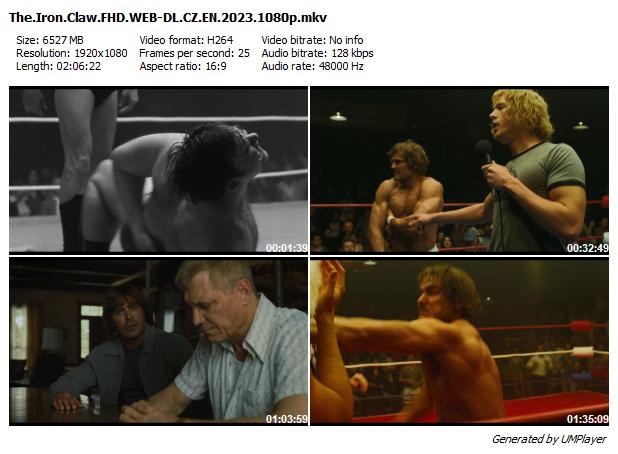Select the 01:35:09 timestamp overlay

[588, 419]
